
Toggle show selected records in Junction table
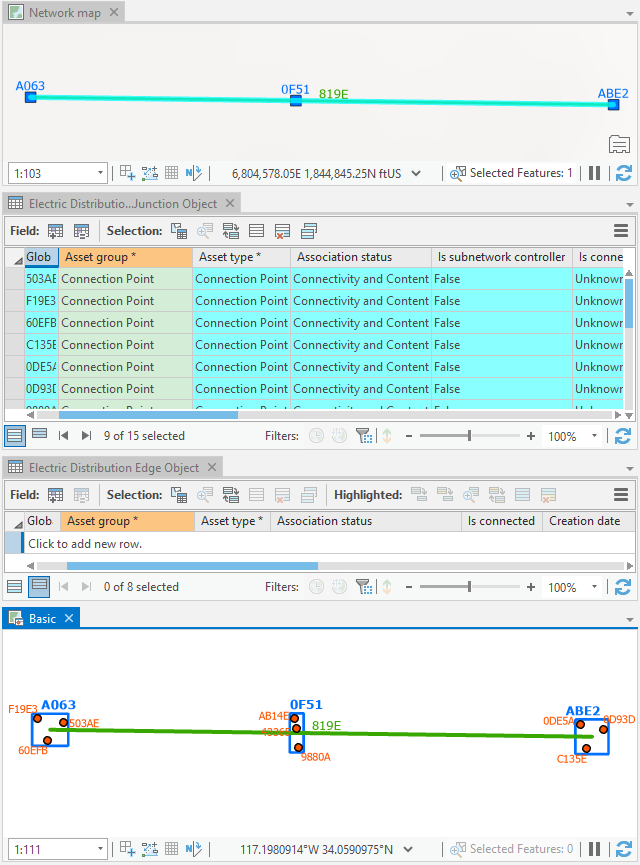pyautogui.click(x=39, y=435)
